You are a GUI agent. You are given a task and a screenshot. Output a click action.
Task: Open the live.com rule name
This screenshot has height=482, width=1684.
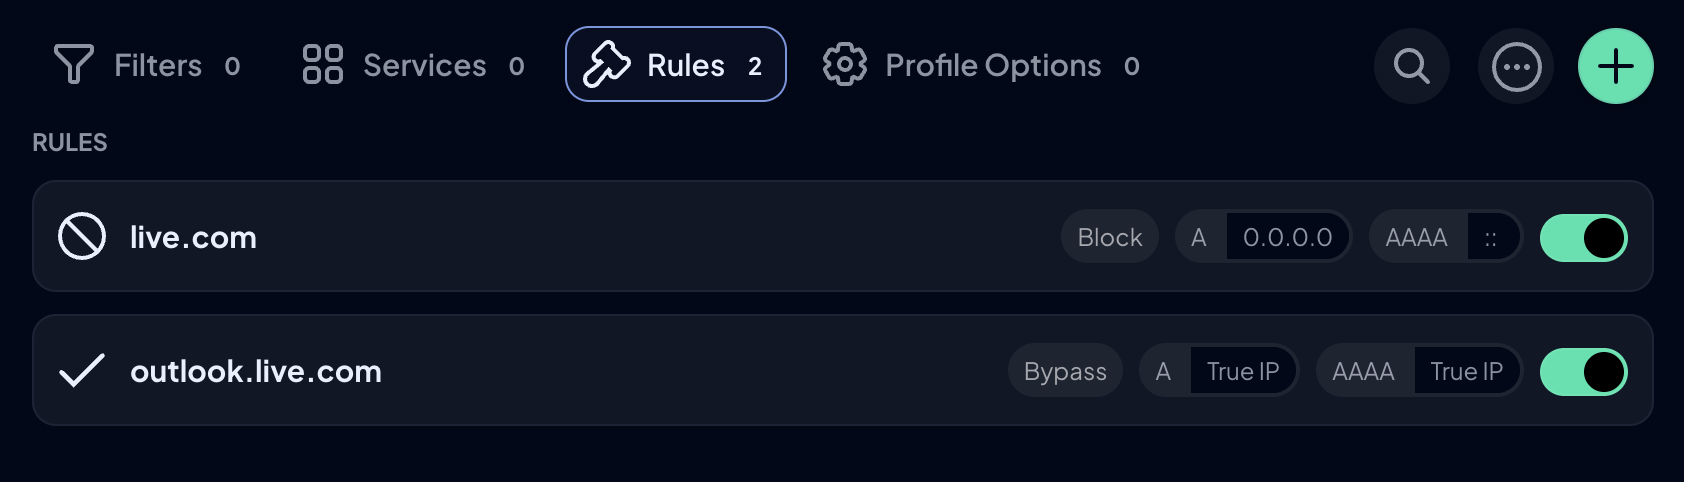point(193,237)
